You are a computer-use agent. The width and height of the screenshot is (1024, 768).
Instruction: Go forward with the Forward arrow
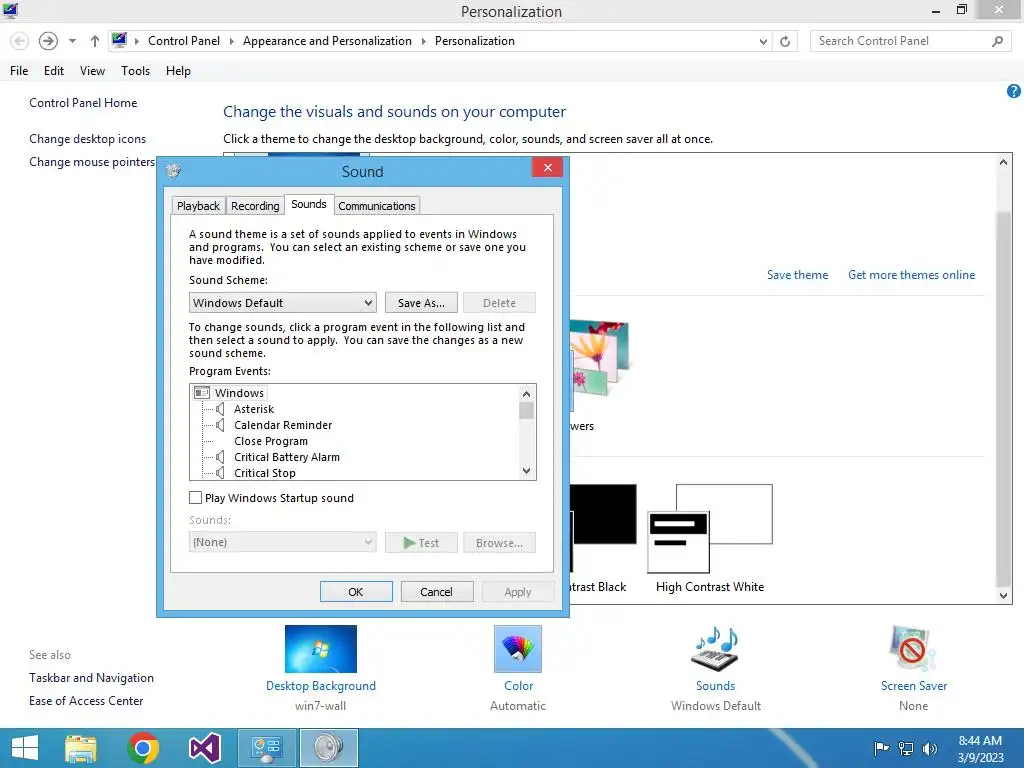click(x=48, y=41)
